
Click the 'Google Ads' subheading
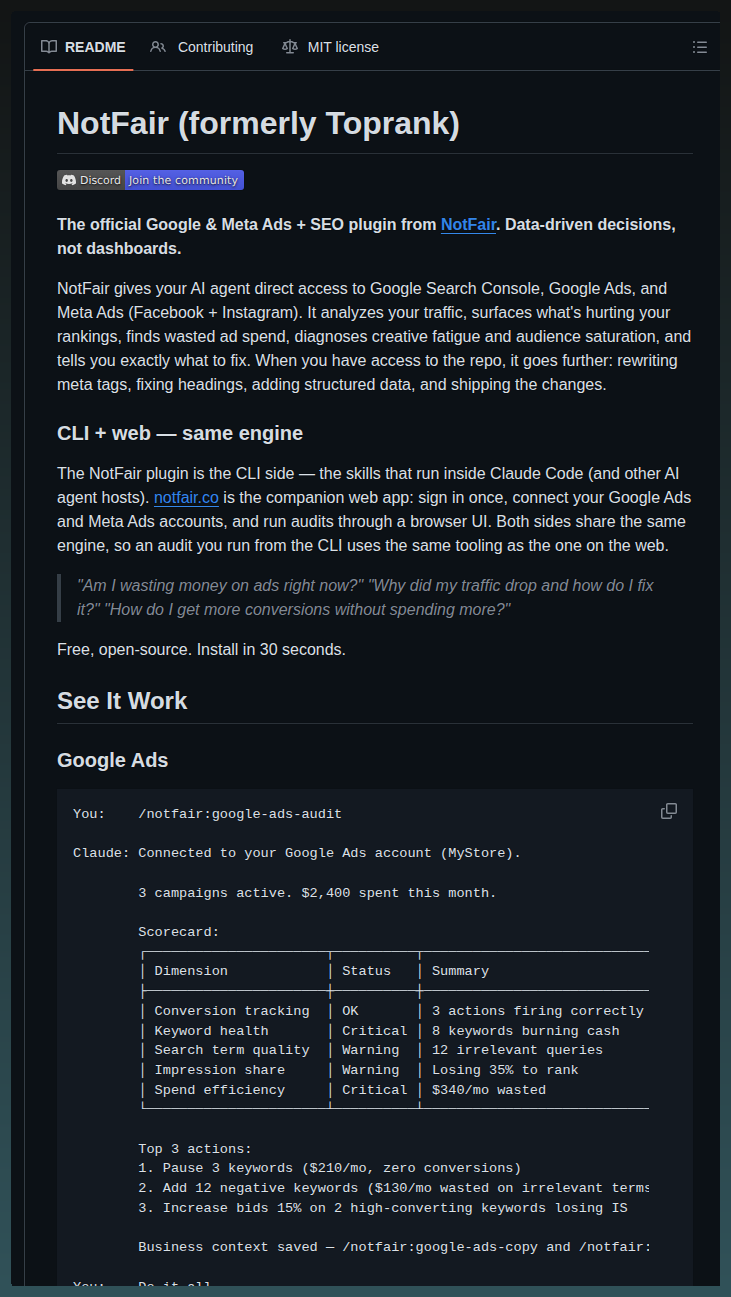[112, 760]
